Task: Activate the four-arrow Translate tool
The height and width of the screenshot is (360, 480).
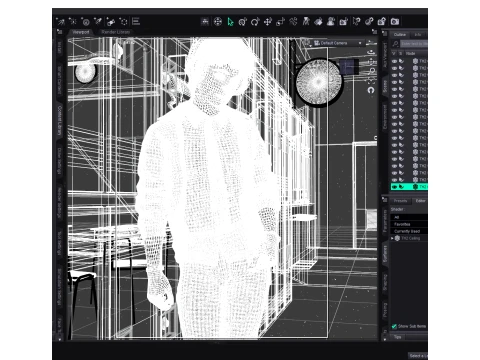Action: [268, 22]
